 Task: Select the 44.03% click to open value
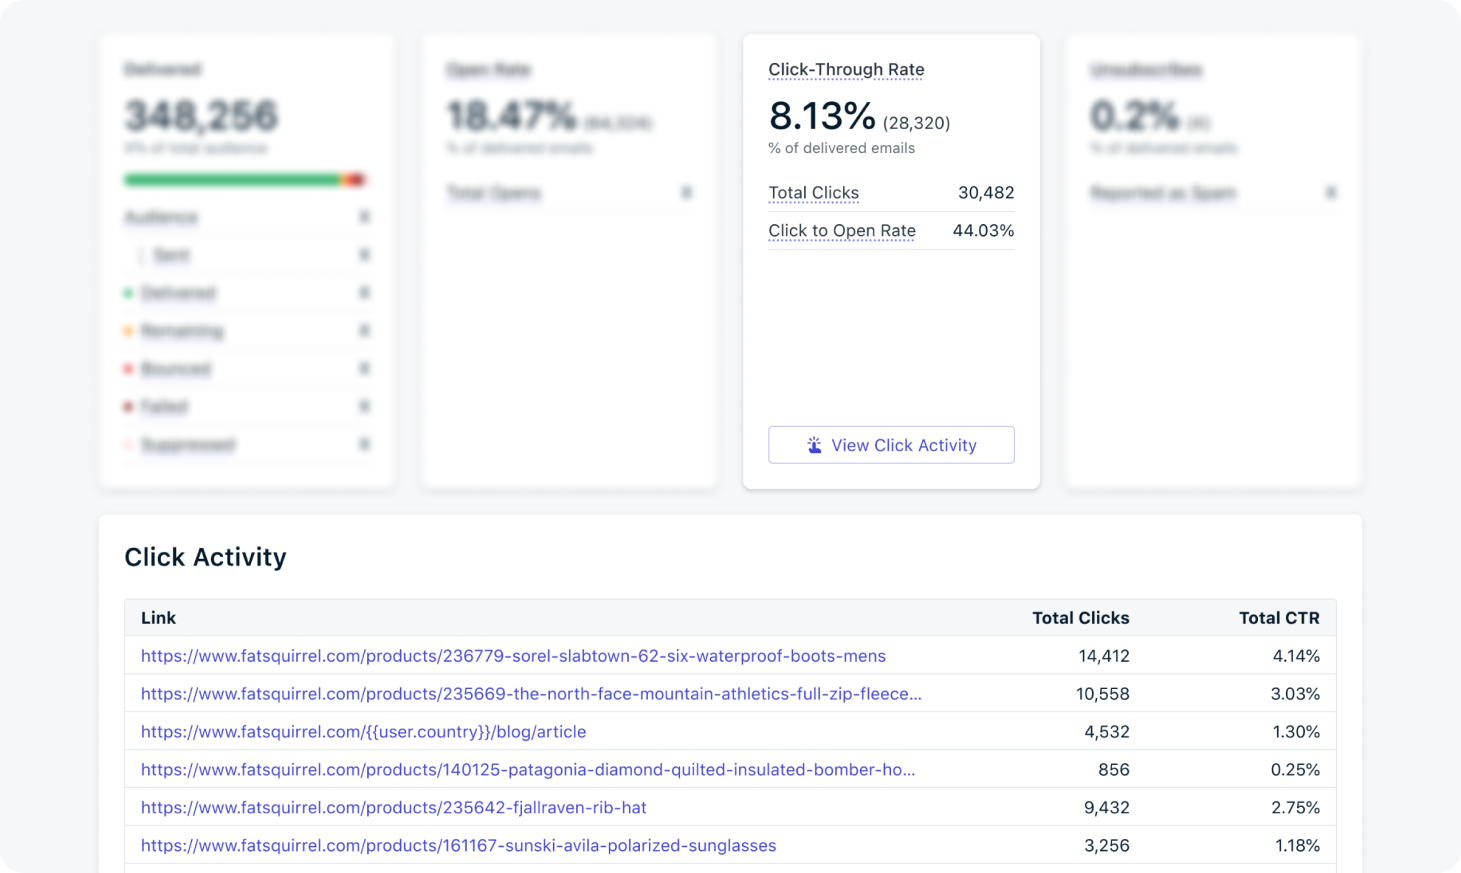pos(983,231)
